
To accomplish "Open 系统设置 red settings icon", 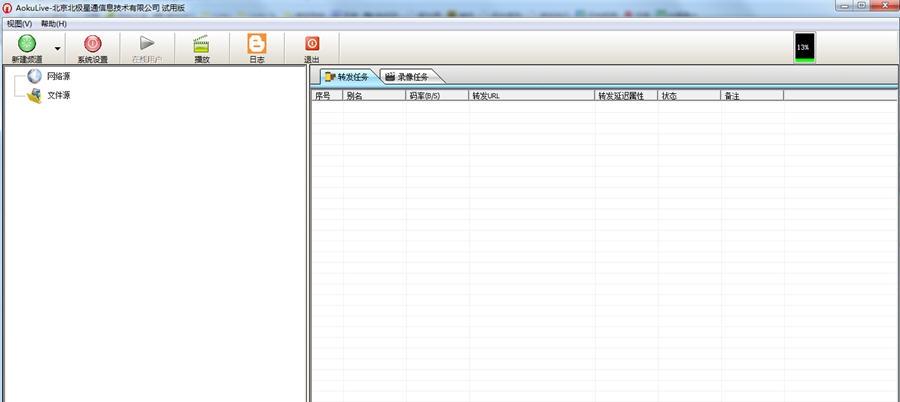I will (92, 44).
